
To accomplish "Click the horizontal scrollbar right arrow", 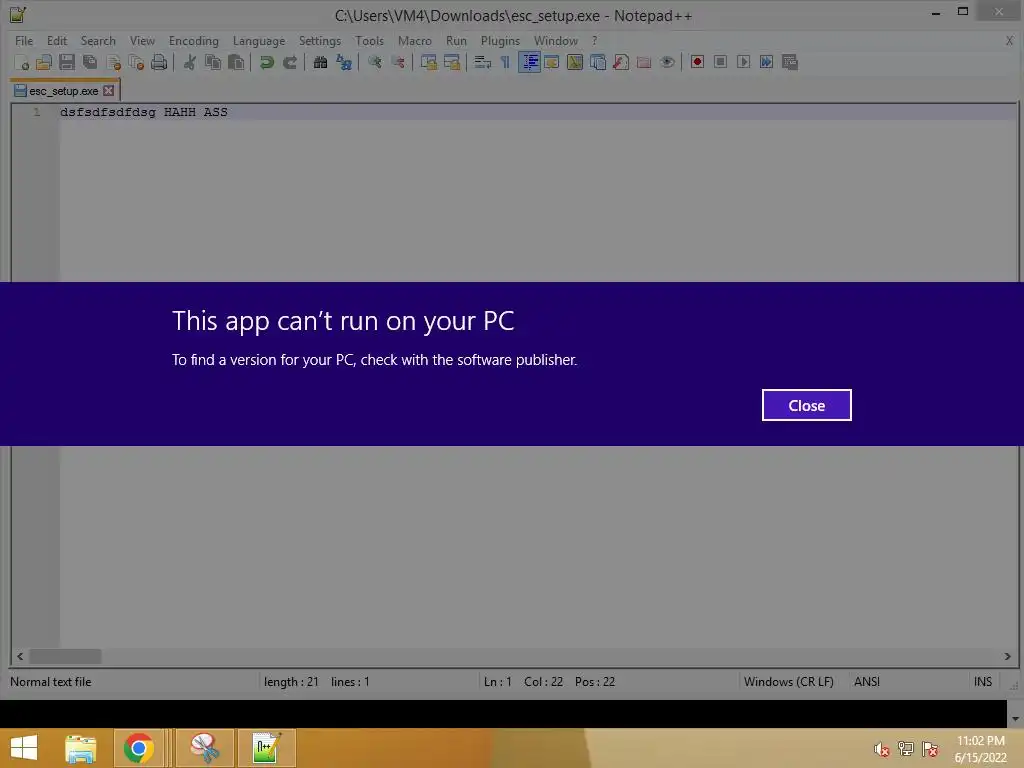I will (x=1007, y=656).
